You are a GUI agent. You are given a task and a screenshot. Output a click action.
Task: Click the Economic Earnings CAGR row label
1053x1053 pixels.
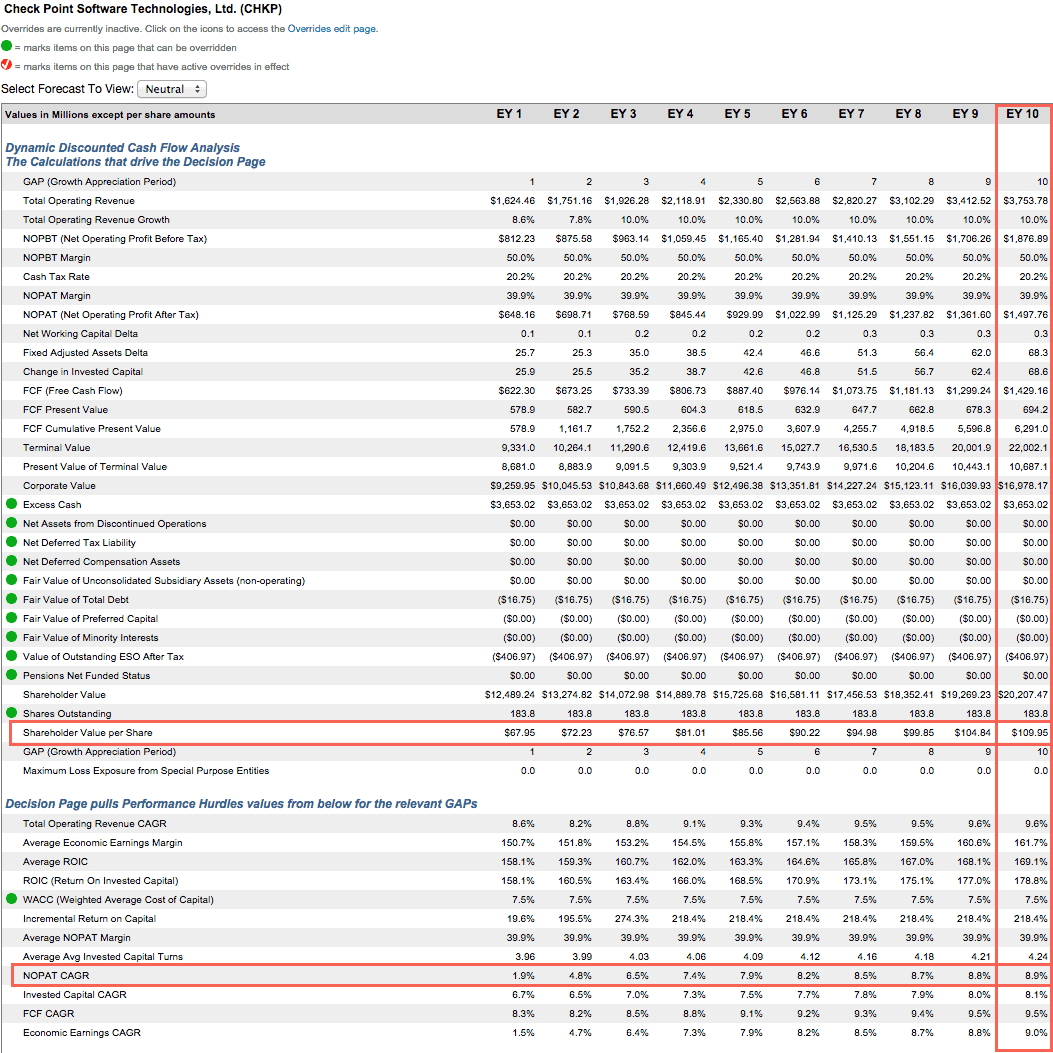point(82,1033)
